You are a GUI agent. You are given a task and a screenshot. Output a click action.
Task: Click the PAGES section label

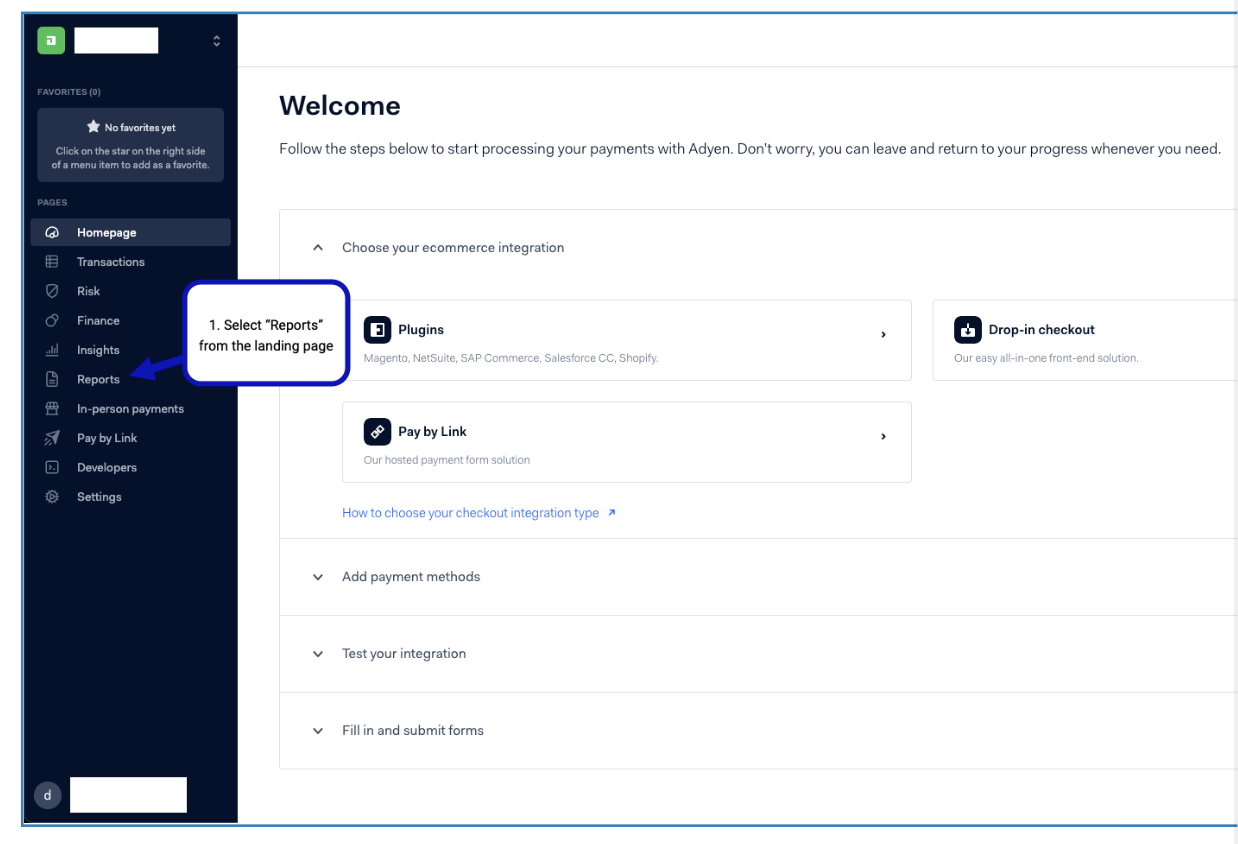(x=52, y=202)
